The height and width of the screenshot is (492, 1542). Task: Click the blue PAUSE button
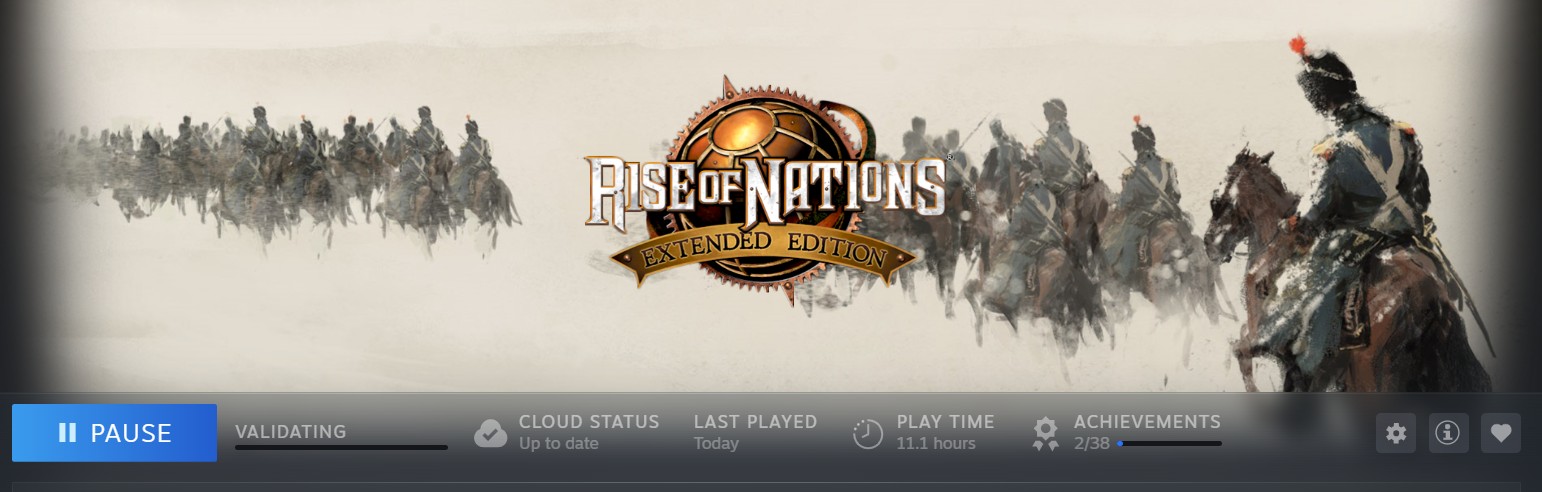tap(114, 433)
